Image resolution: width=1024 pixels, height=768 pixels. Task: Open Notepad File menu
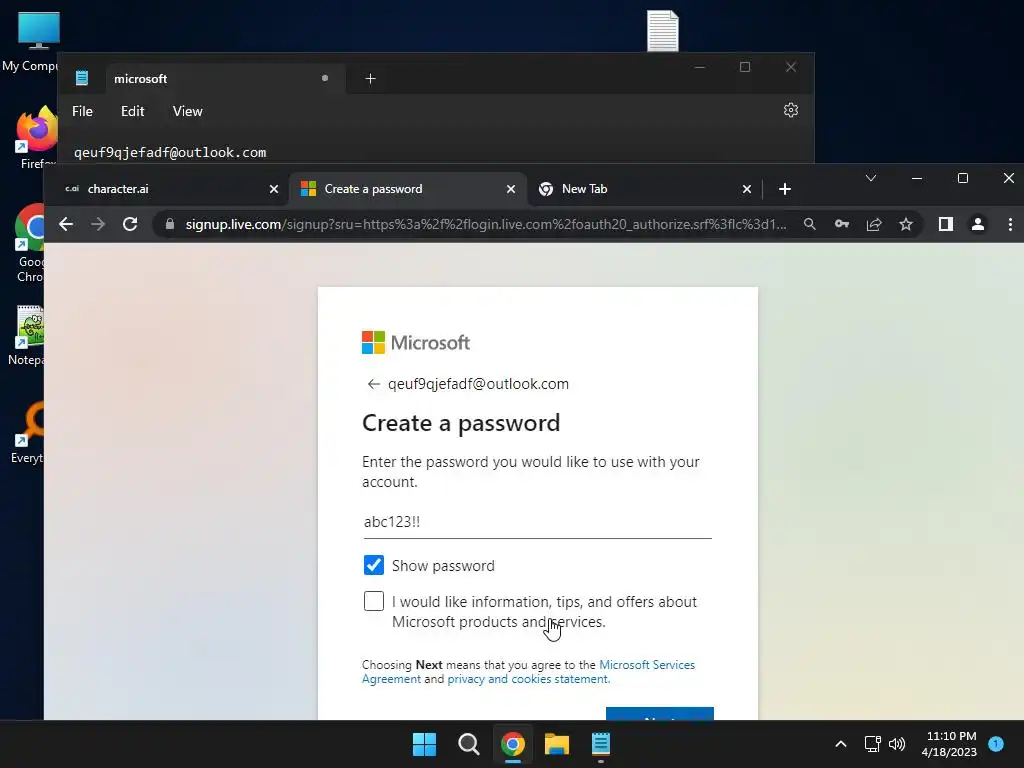pyautogui.click(x=82, y=111)
